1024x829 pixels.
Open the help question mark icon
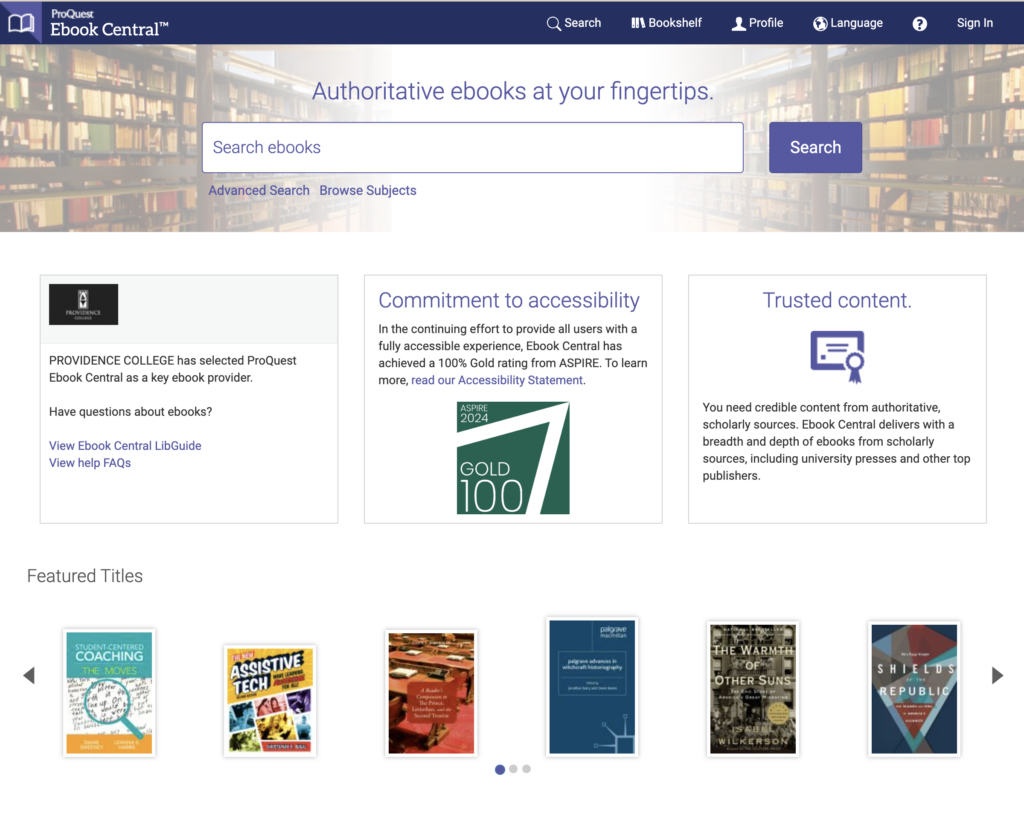(920, 24)
